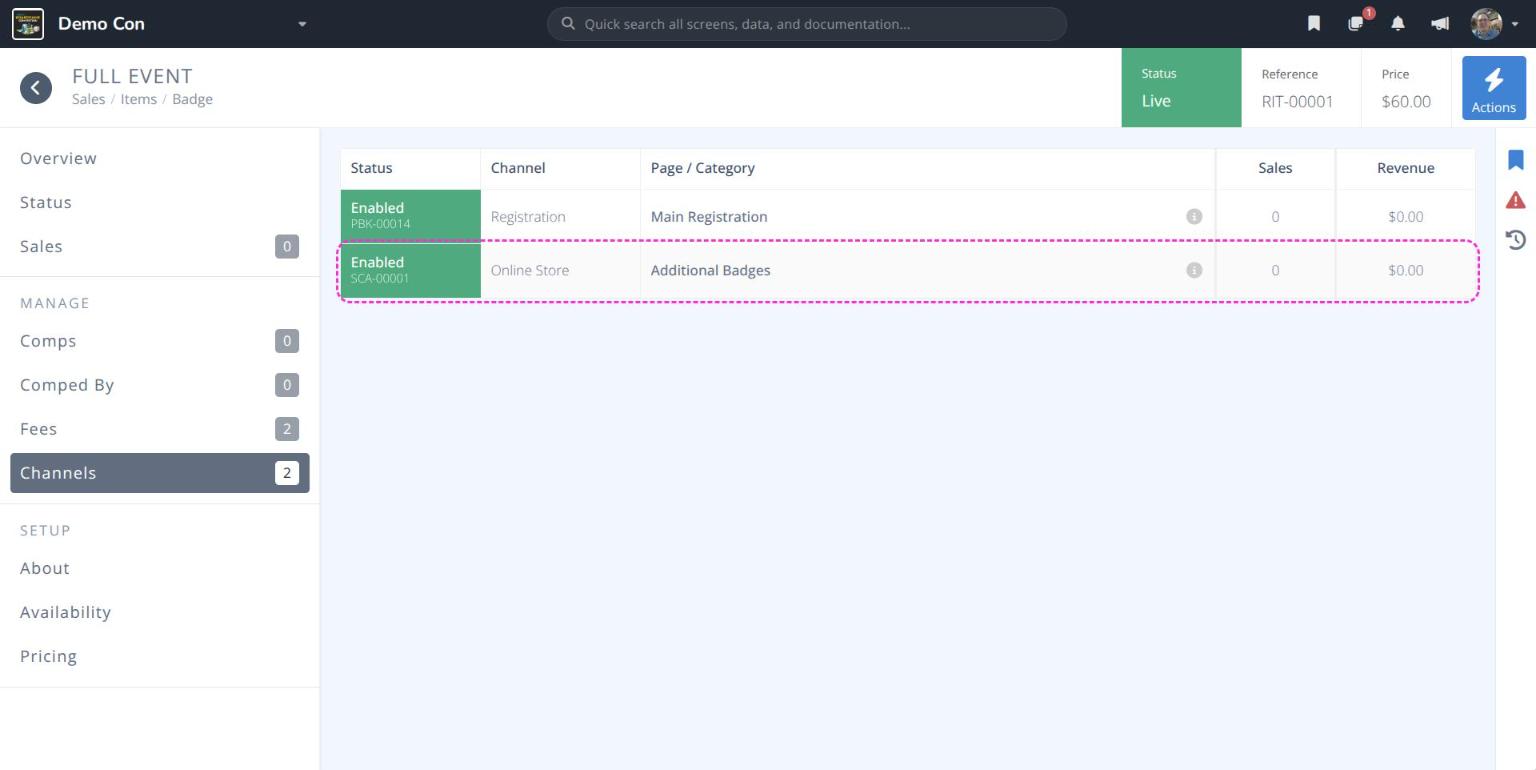Viewport: 1536px width, 770px height.
Task: Click the Reference RIT-00001 value
Action: (1297, 101)
